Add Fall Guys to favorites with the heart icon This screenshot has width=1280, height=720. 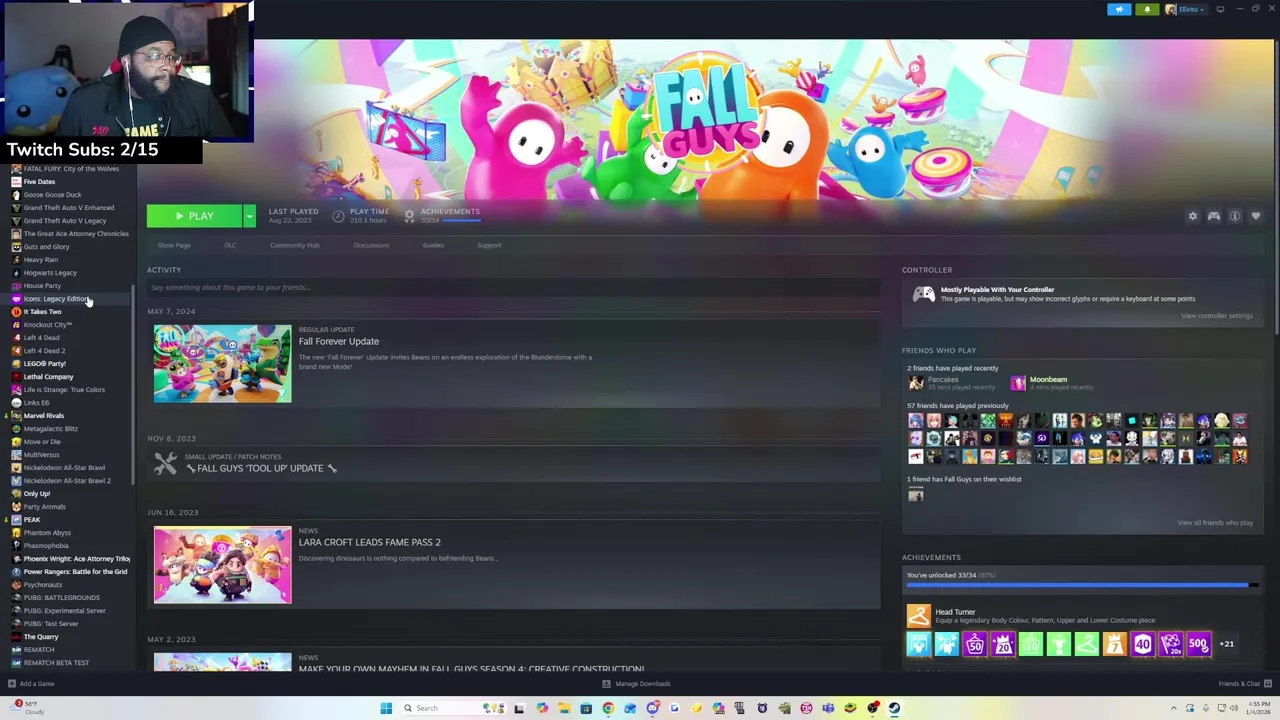pyautogui.click(x=1256, y=216)
